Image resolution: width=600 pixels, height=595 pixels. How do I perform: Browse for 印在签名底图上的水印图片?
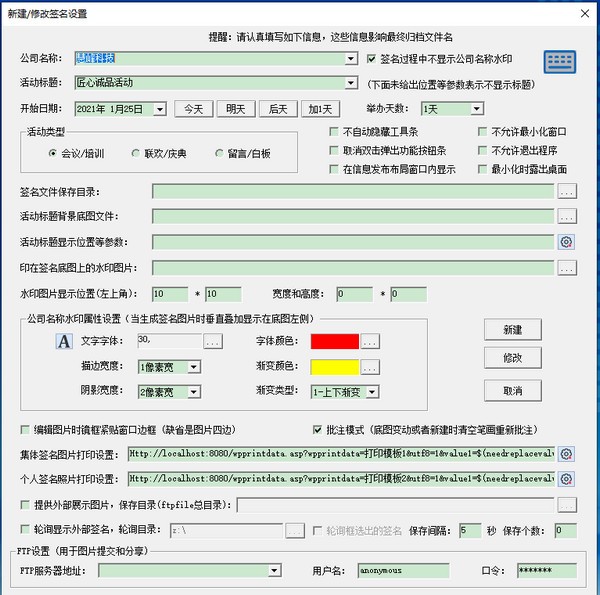567,268
